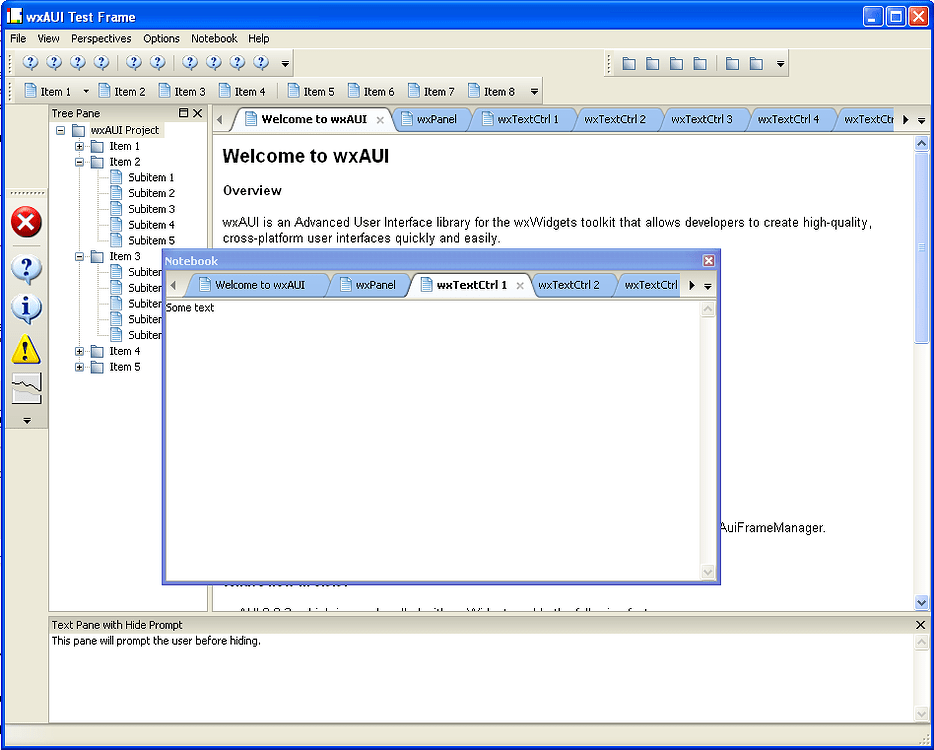Click the main page scrollbar up arrow
This screenshot has width=934, height=750.
point(921,143)
